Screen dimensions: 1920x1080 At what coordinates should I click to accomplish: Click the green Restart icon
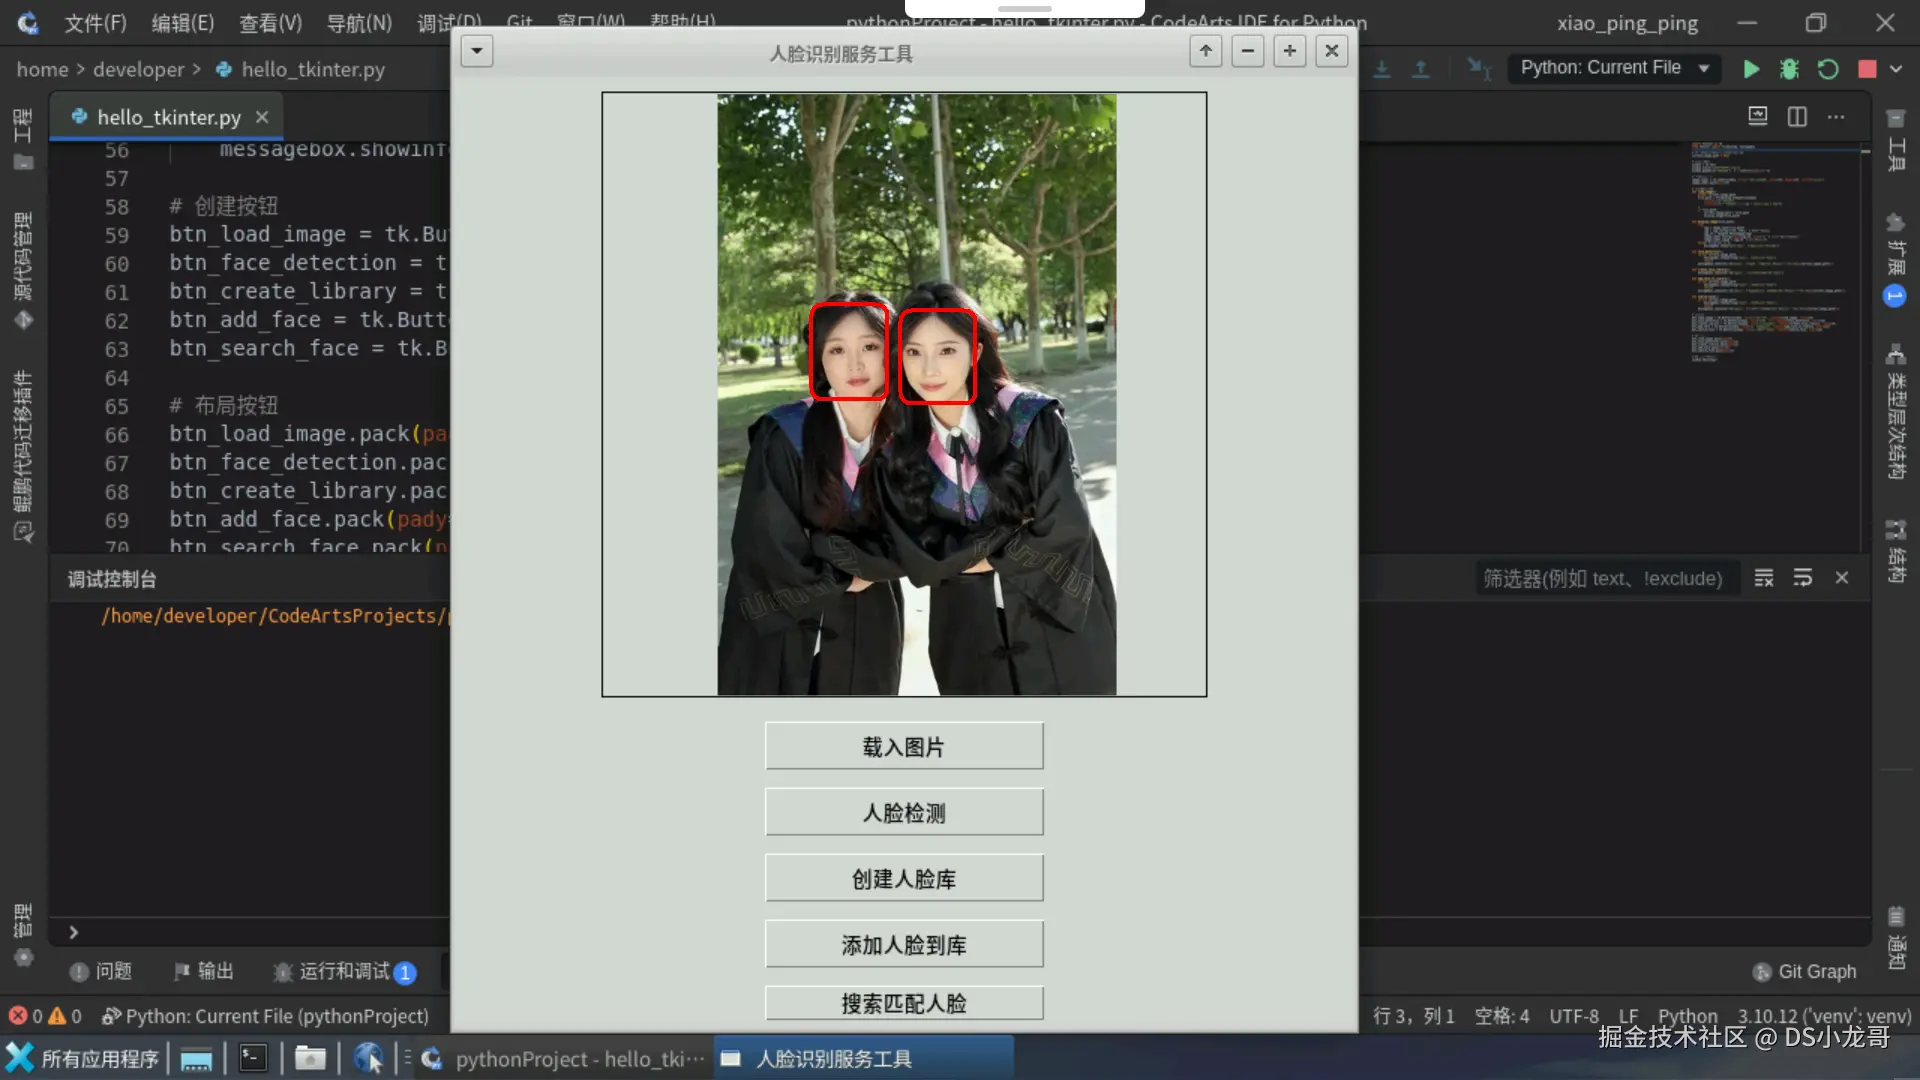pyautogui.click(x=1828, y=69)
